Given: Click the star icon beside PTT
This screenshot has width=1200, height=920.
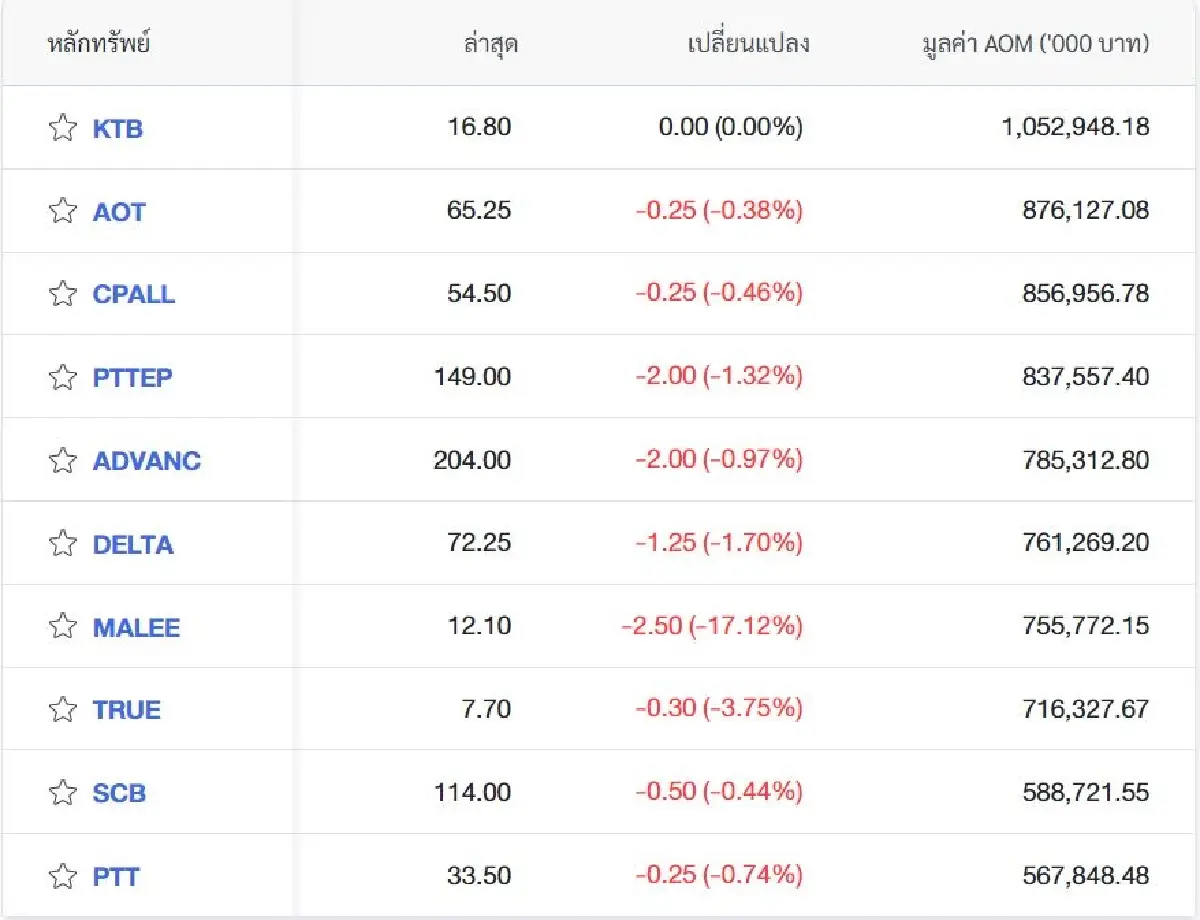Looking at the screenshot, I should point(62,875).
